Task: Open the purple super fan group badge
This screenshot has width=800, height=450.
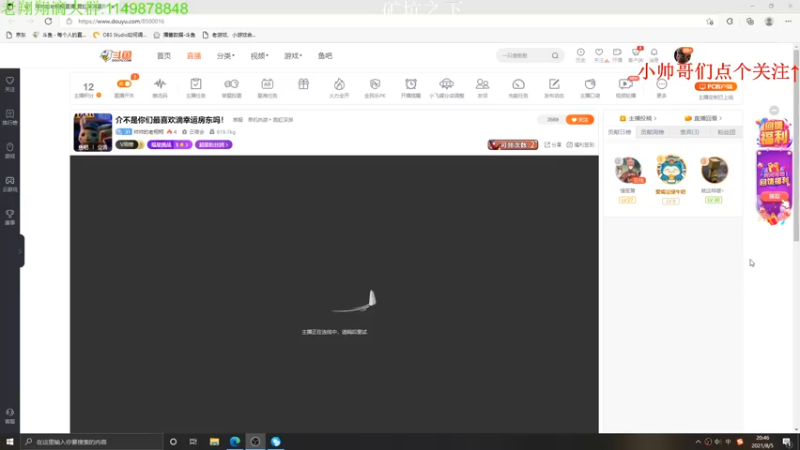Action: pos(213,145)
